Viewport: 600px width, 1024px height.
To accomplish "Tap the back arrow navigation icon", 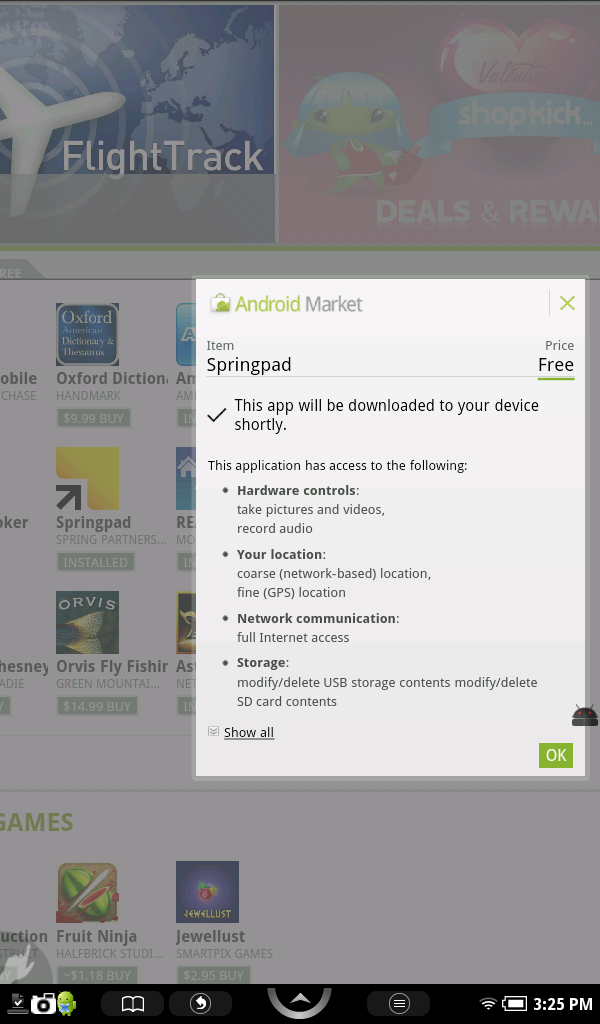I will [201, 1004].
